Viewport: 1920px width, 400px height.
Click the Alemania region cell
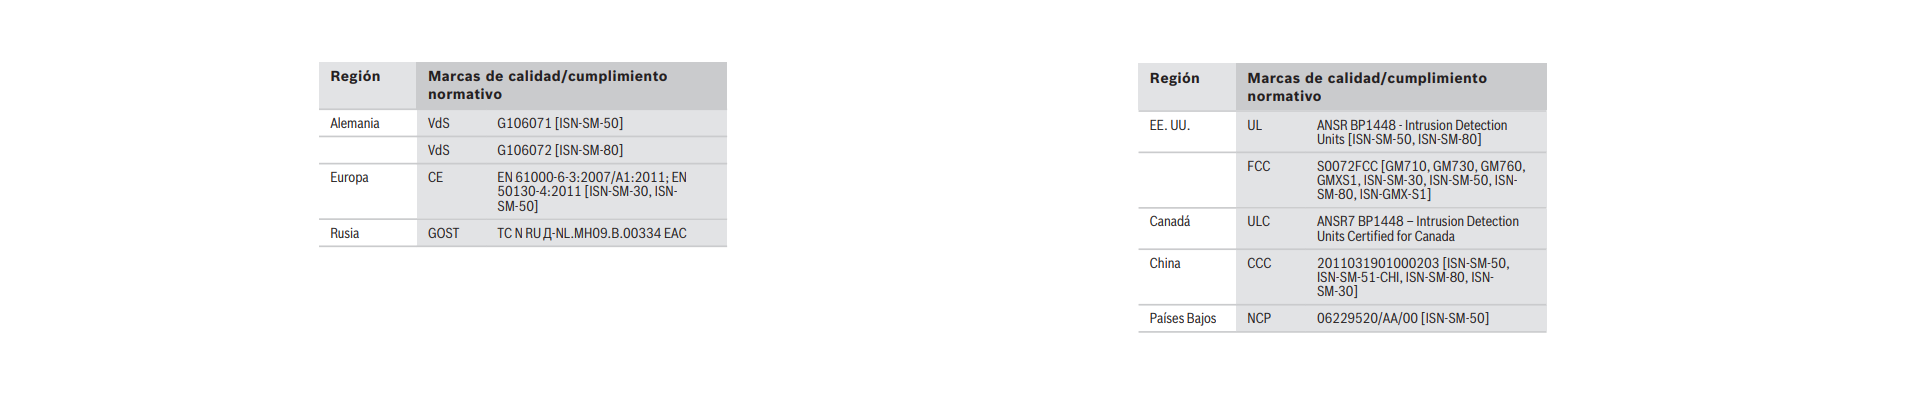pos(355,124)
